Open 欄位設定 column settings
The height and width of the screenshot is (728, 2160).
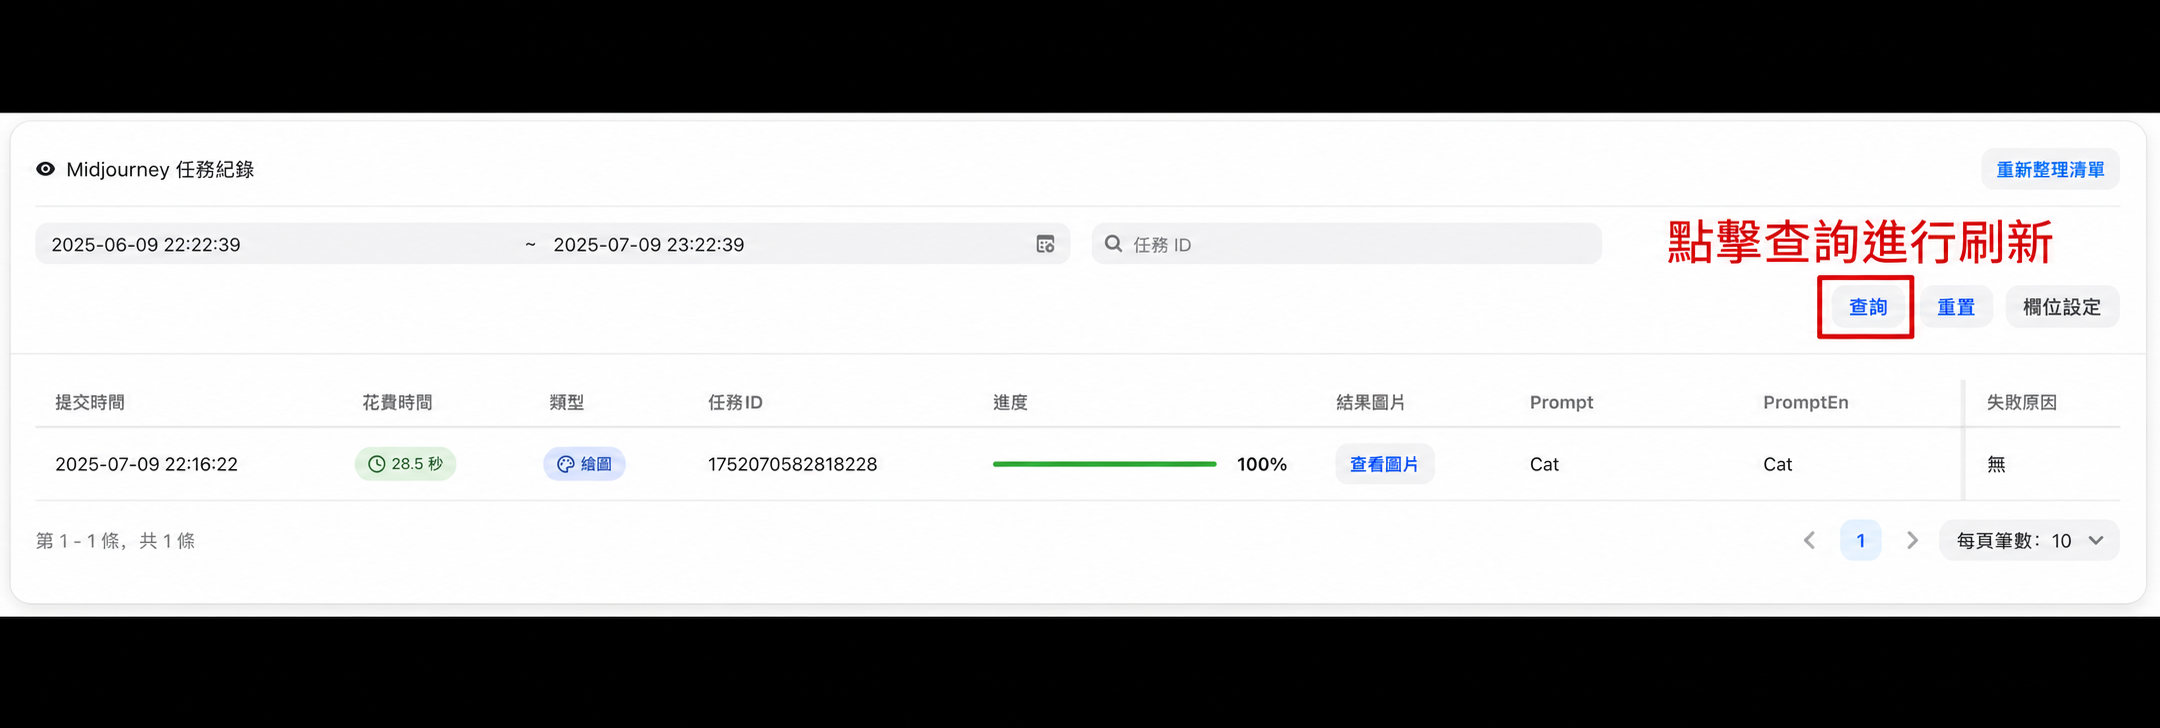tap(2062, 307)
